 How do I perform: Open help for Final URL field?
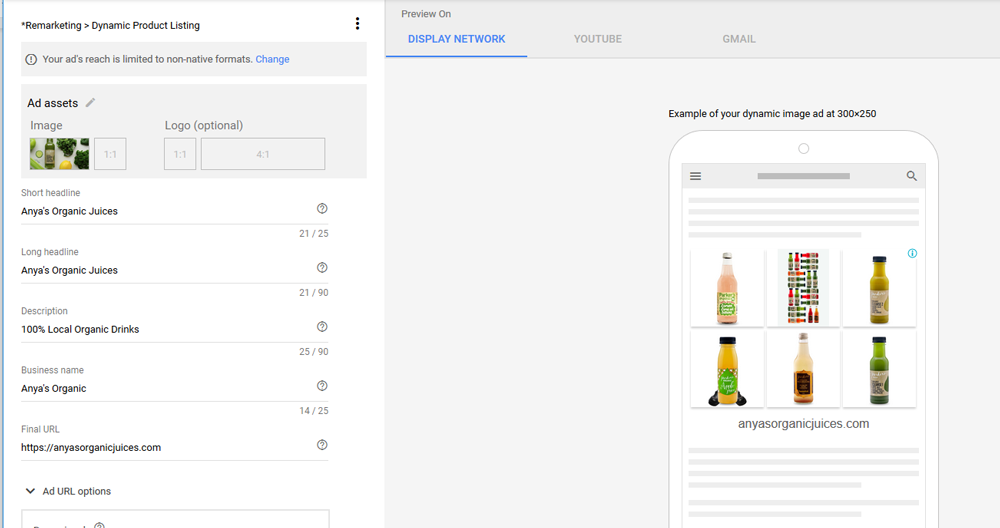(322, 445)
